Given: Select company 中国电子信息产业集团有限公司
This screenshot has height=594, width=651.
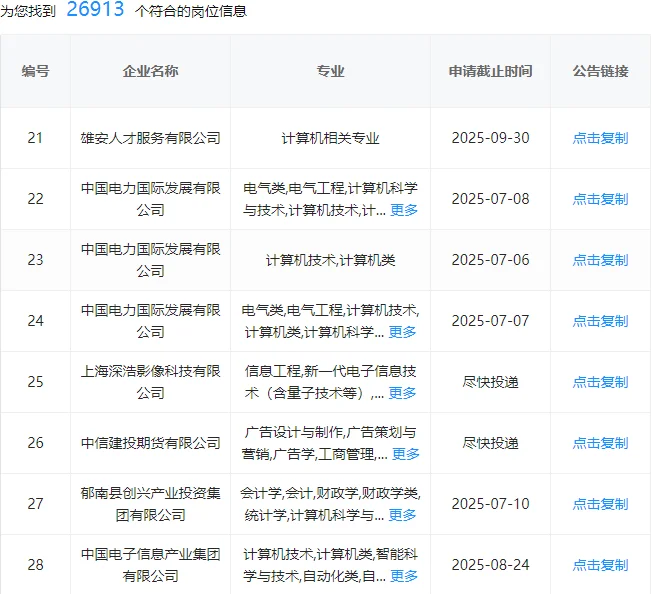Looking at the screenshot, I should point(150,565).
